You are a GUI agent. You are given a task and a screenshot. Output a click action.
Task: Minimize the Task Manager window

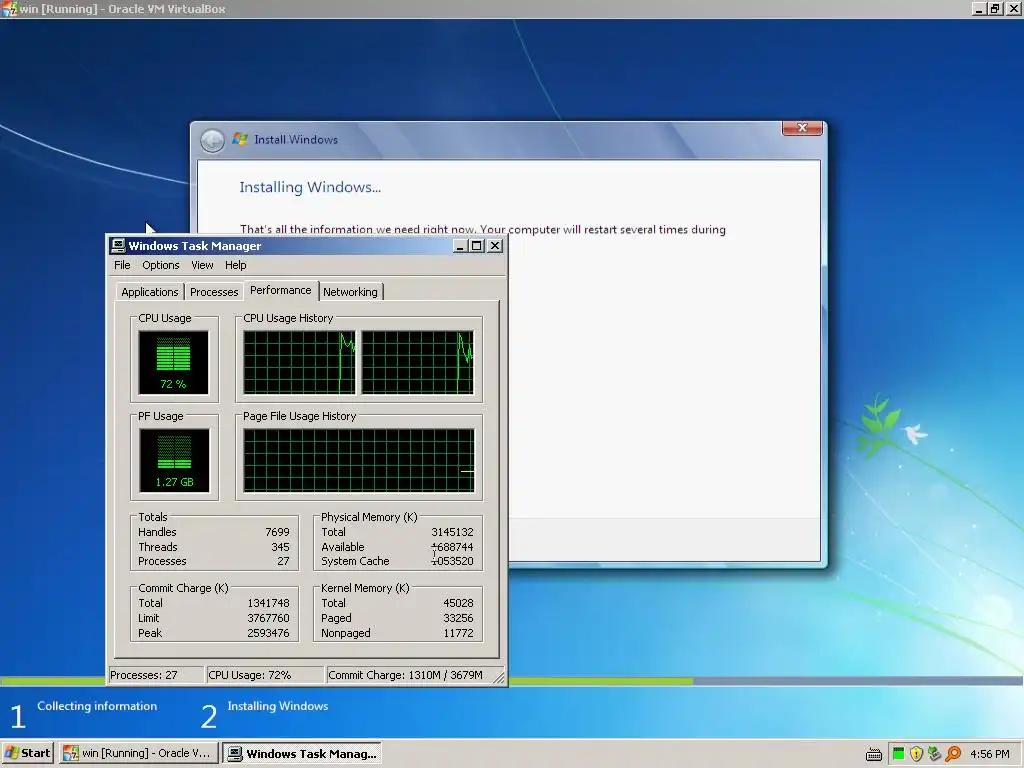460,246
